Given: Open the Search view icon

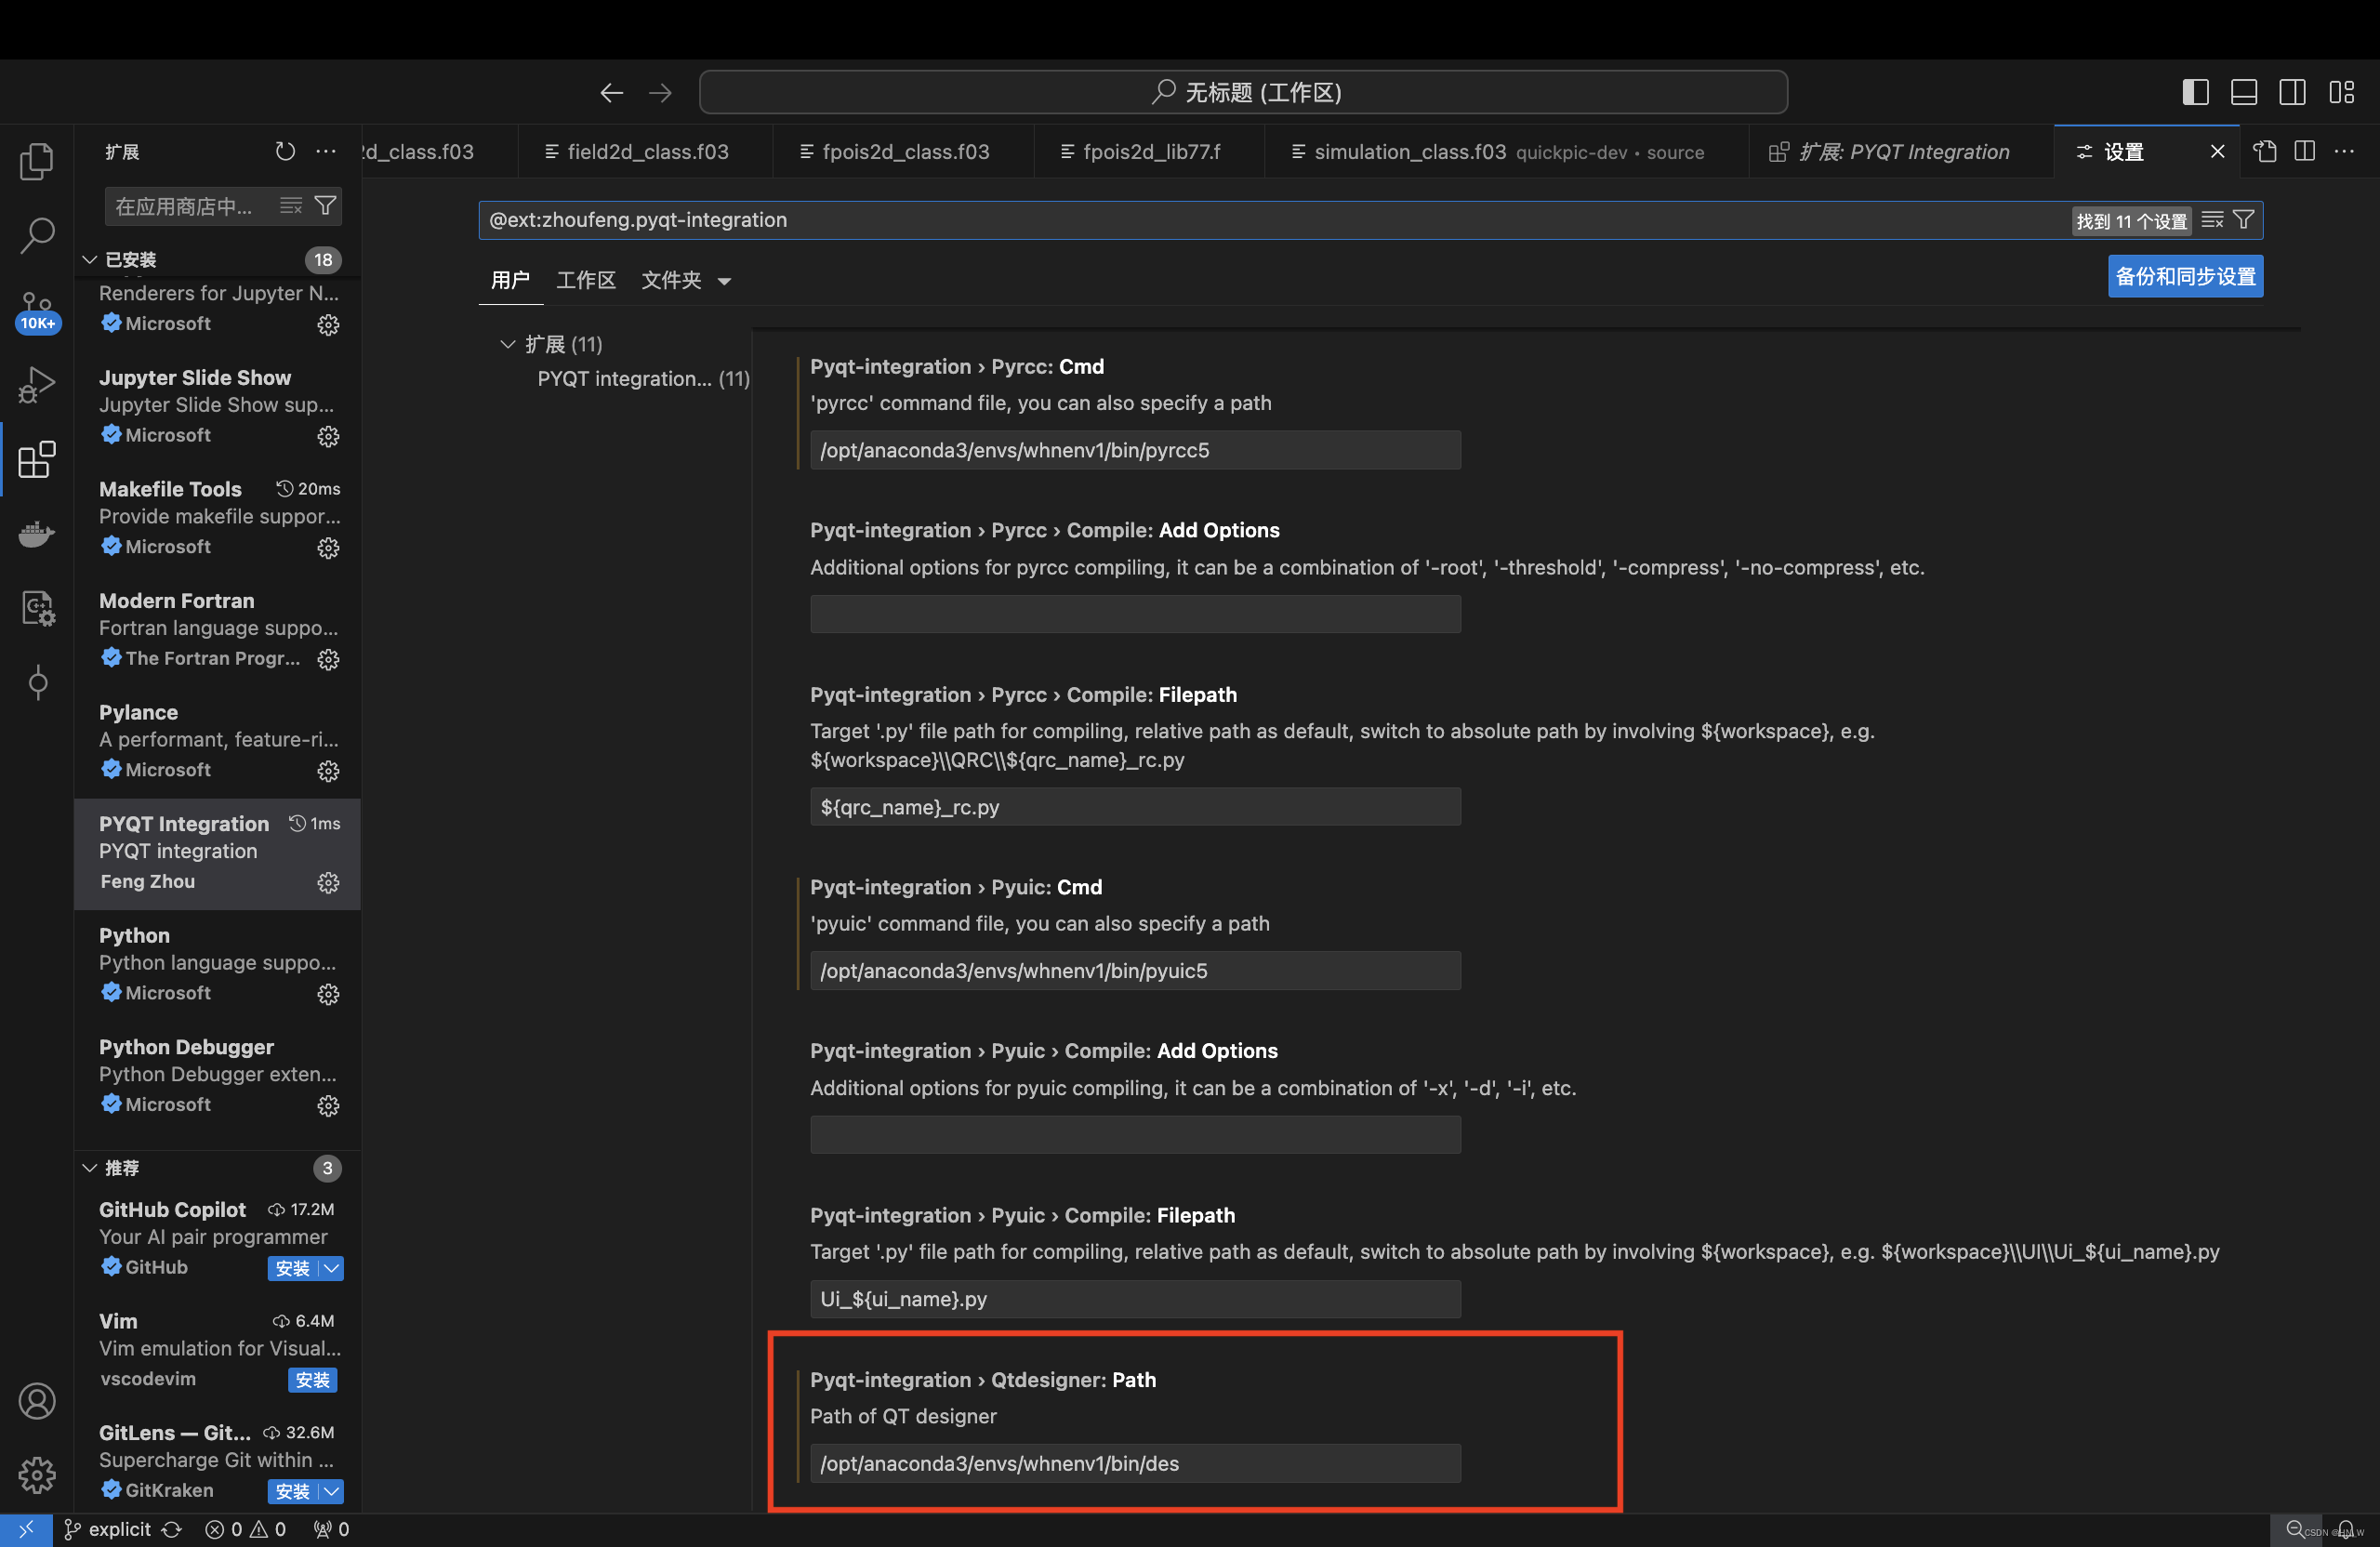Looking at the screenshot, I should (37, 235).
